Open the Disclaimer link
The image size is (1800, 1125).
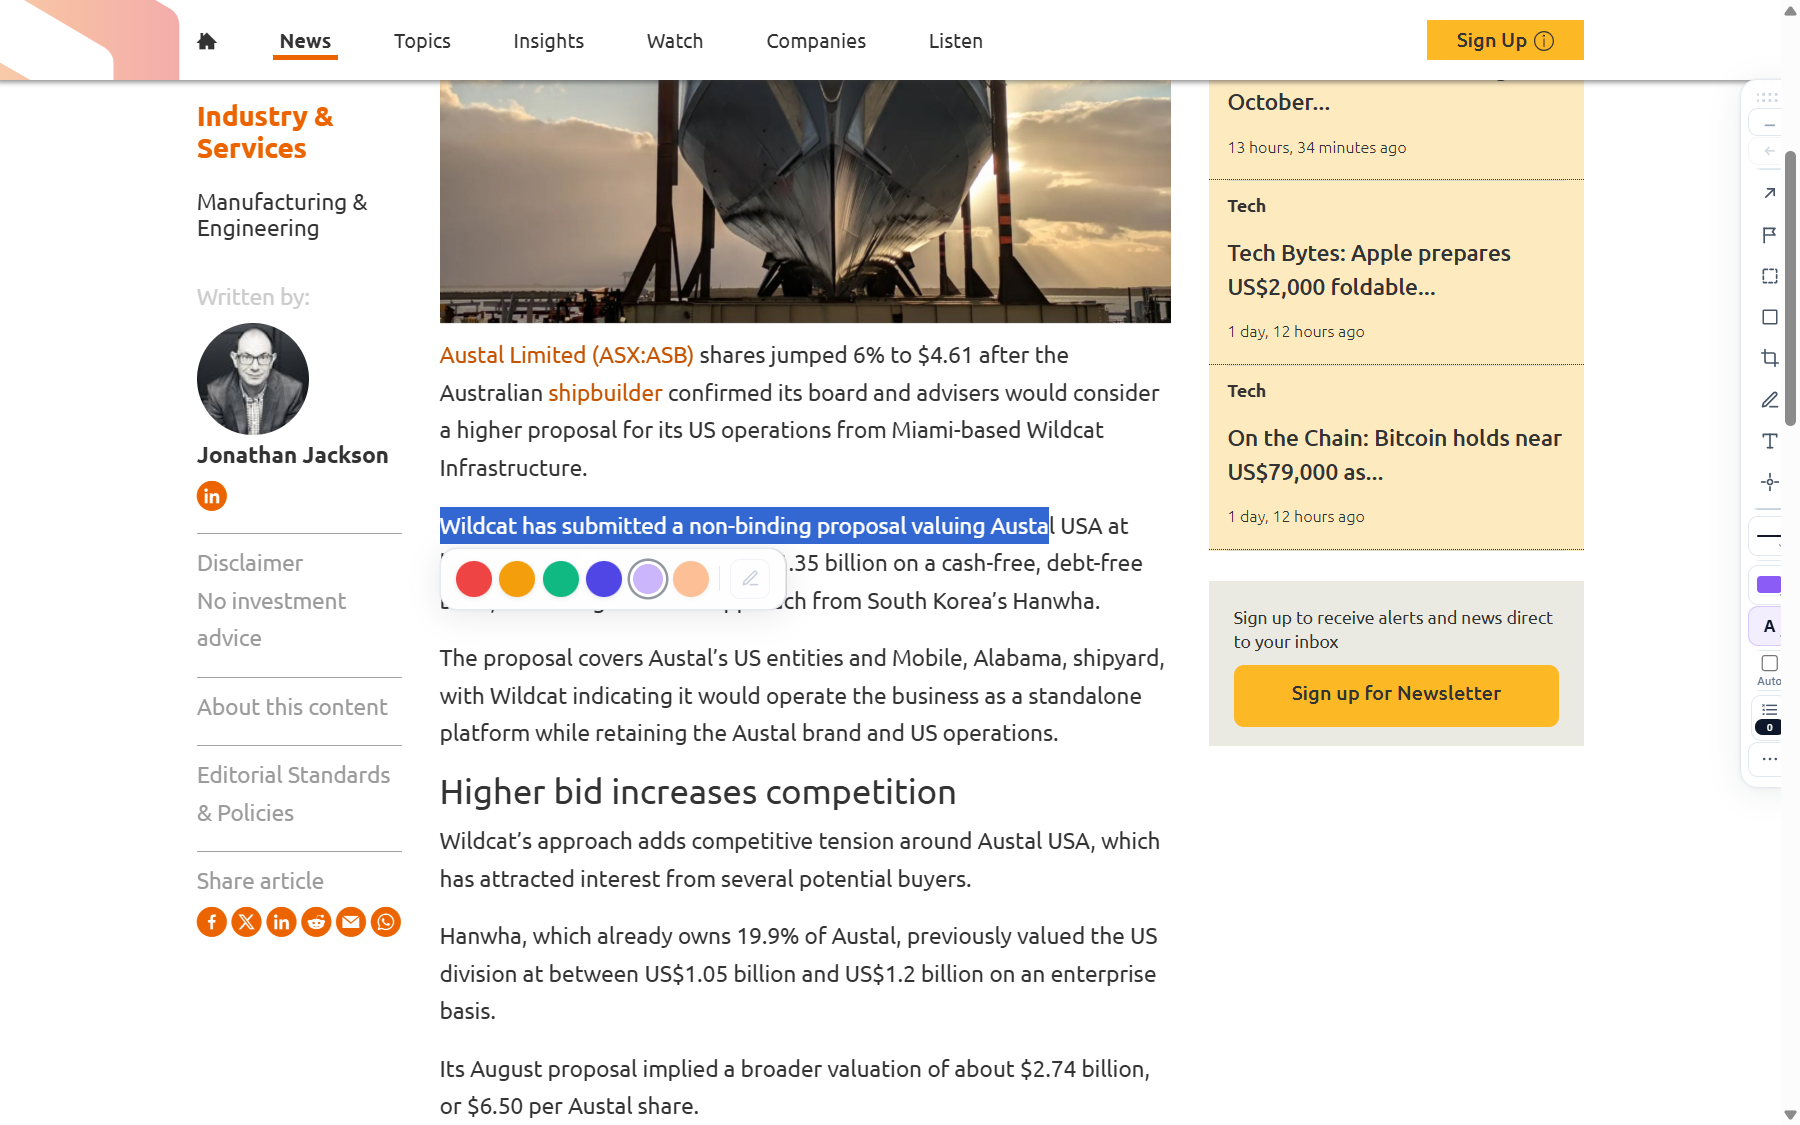click(x=250, y=563)
